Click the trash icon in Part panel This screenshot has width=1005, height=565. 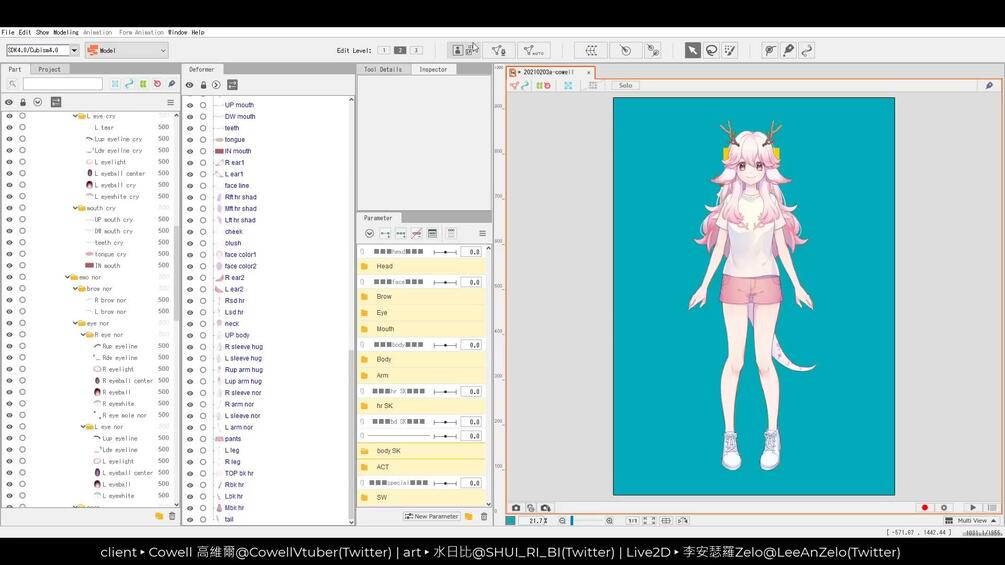pyautogui.click(x=172, y=516)
